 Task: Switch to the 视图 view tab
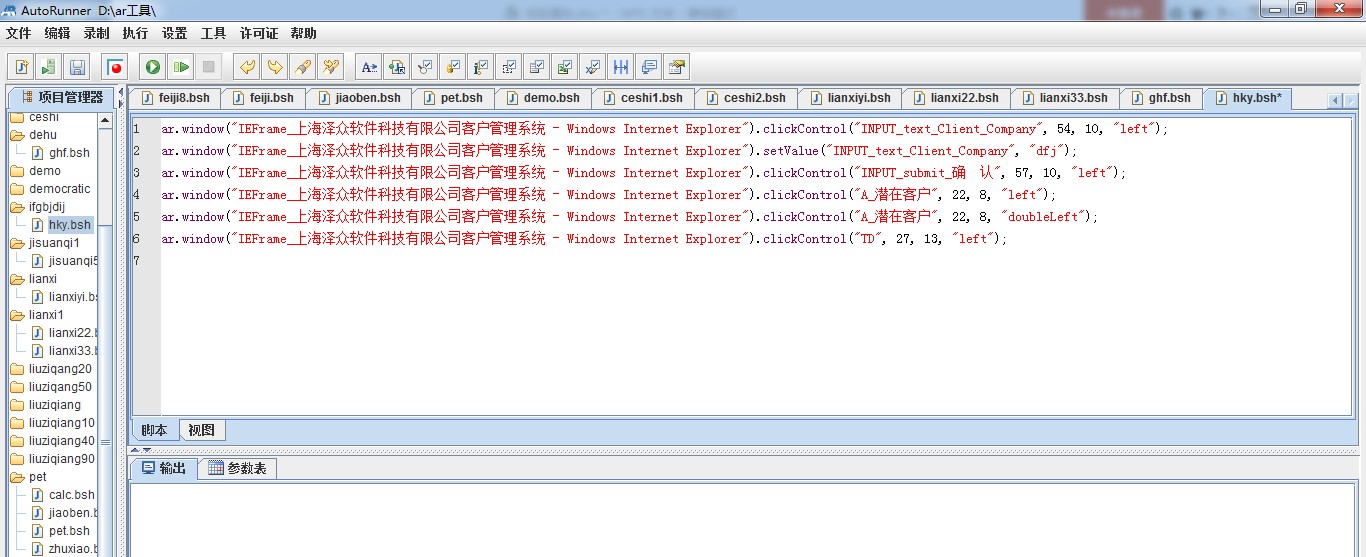click(201, 430)
